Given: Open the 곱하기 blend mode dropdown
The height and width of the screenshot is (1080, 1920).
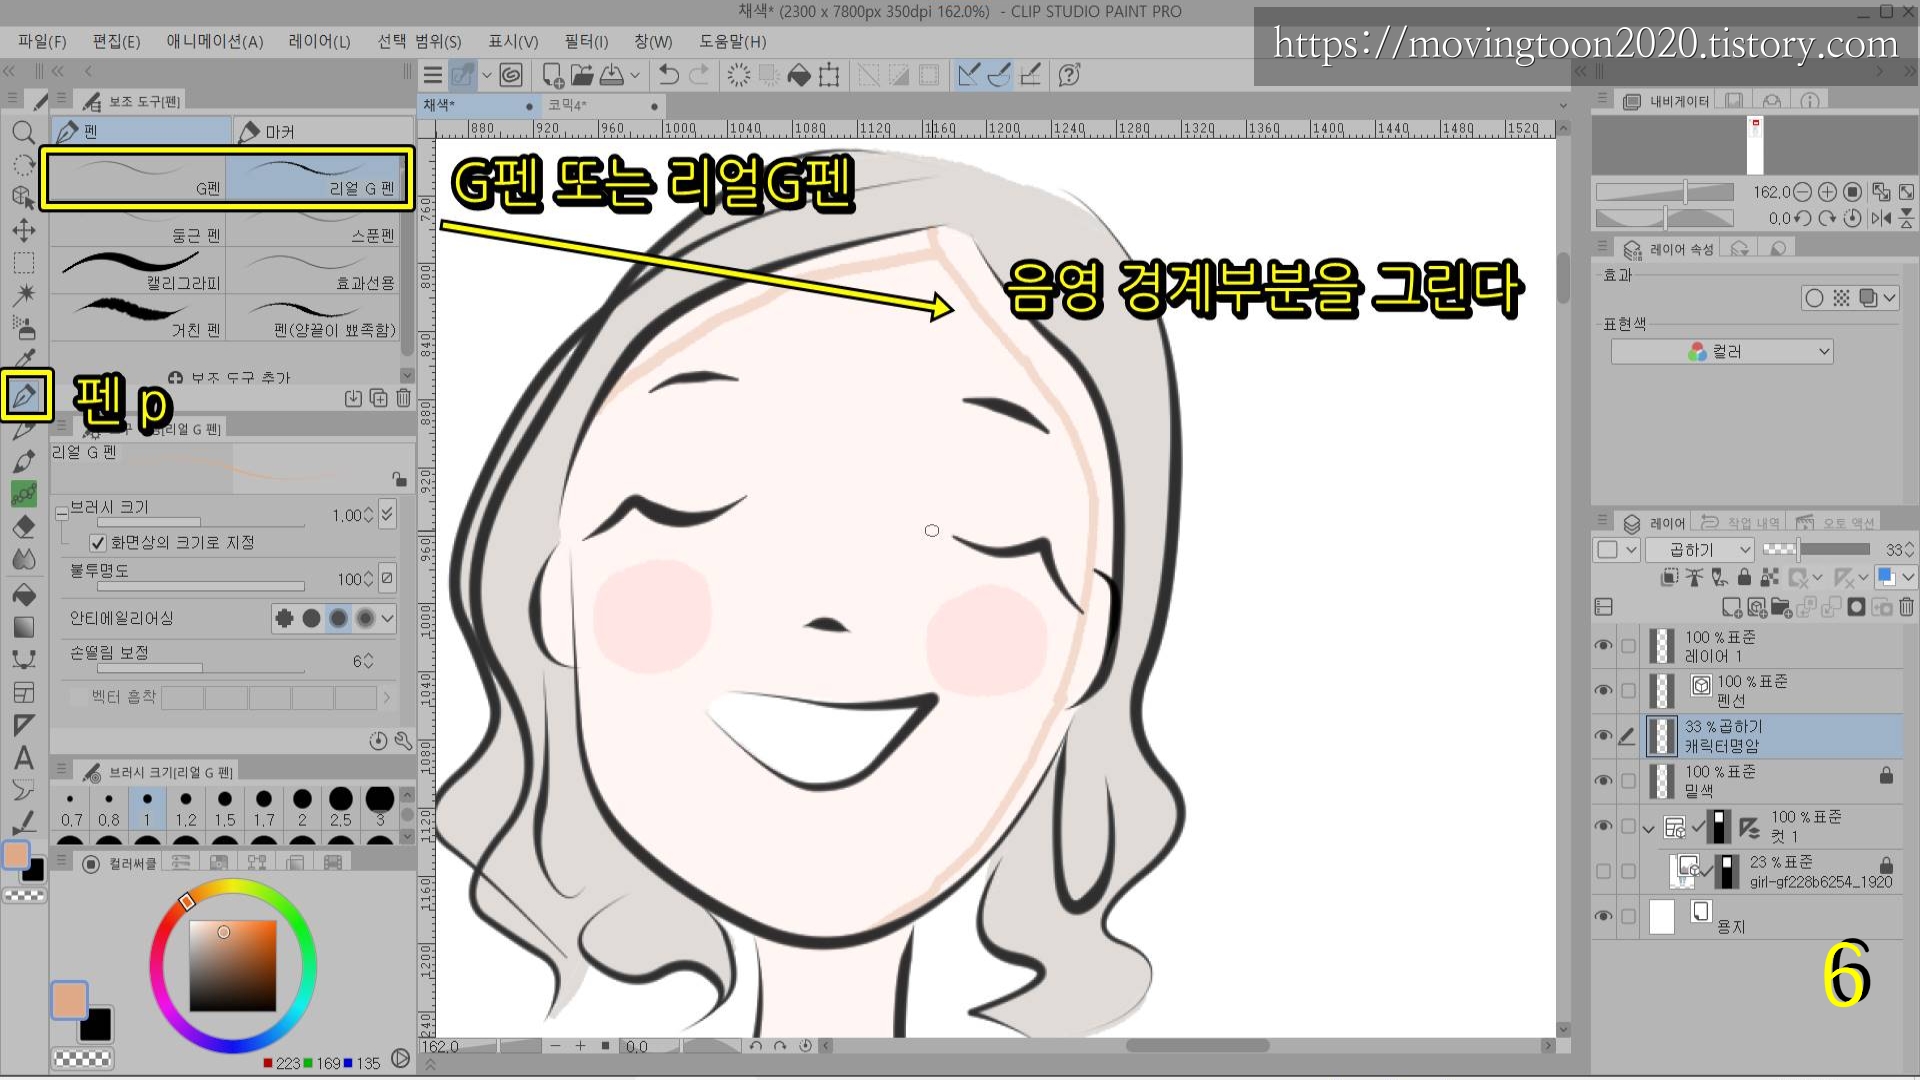Looking at the screenshot, I should (x=1710, y=550).
